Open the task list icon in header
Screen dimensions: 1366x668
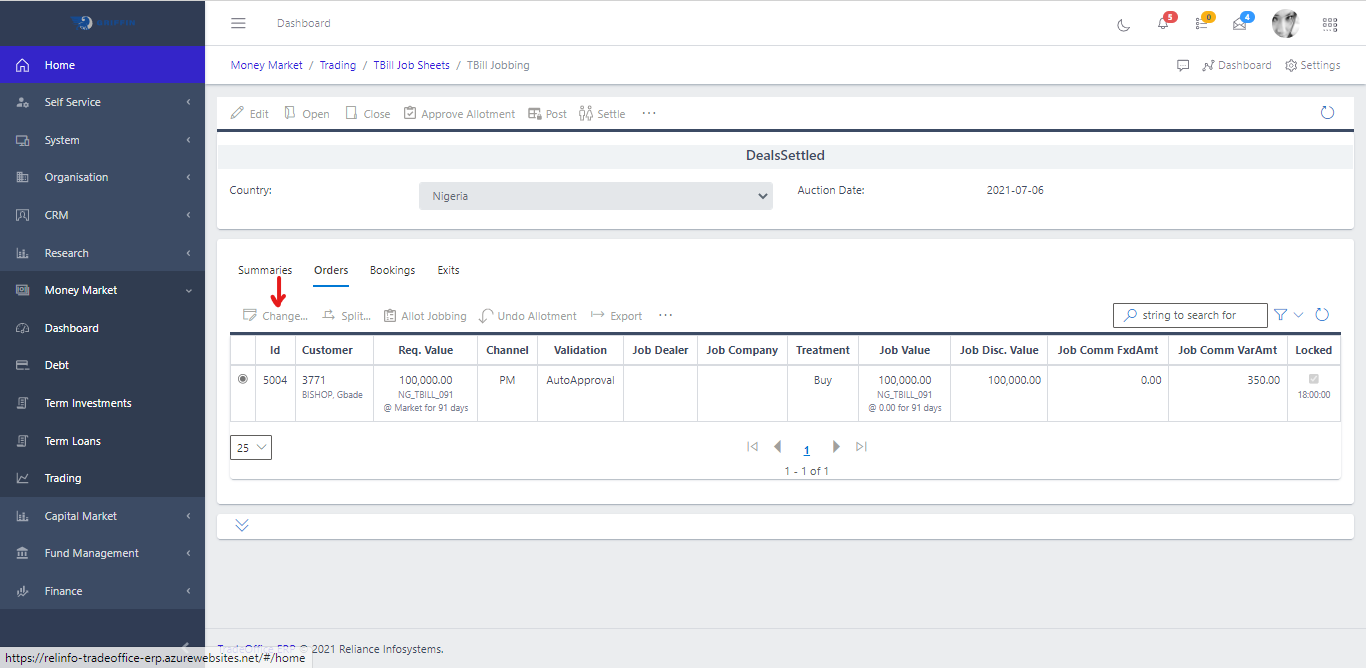1201,24
